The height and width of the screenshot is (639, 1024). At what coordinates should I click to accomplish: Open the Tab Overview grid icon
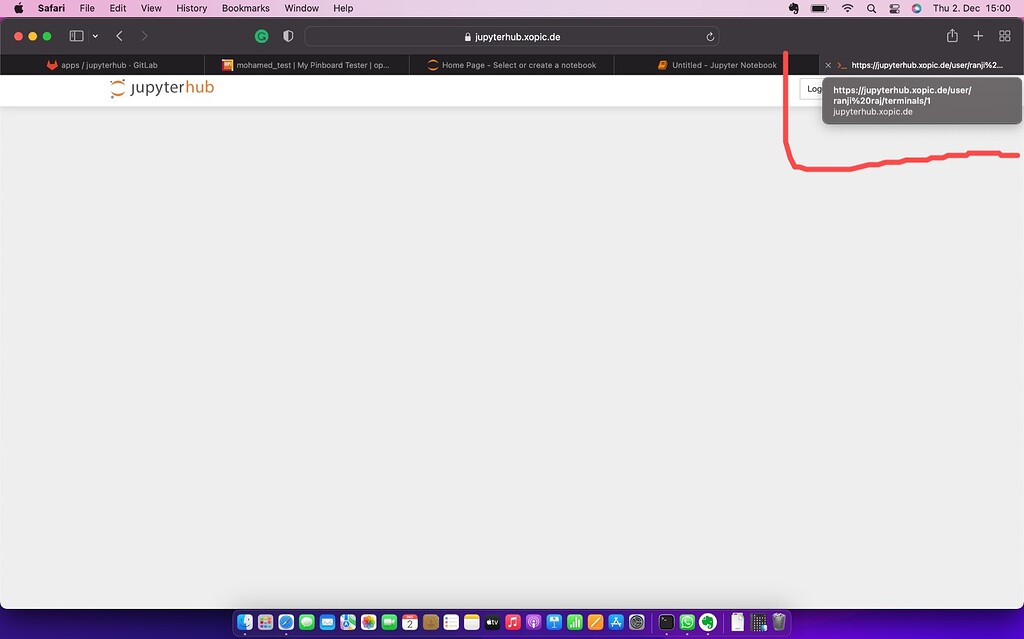coord(1004,35)
